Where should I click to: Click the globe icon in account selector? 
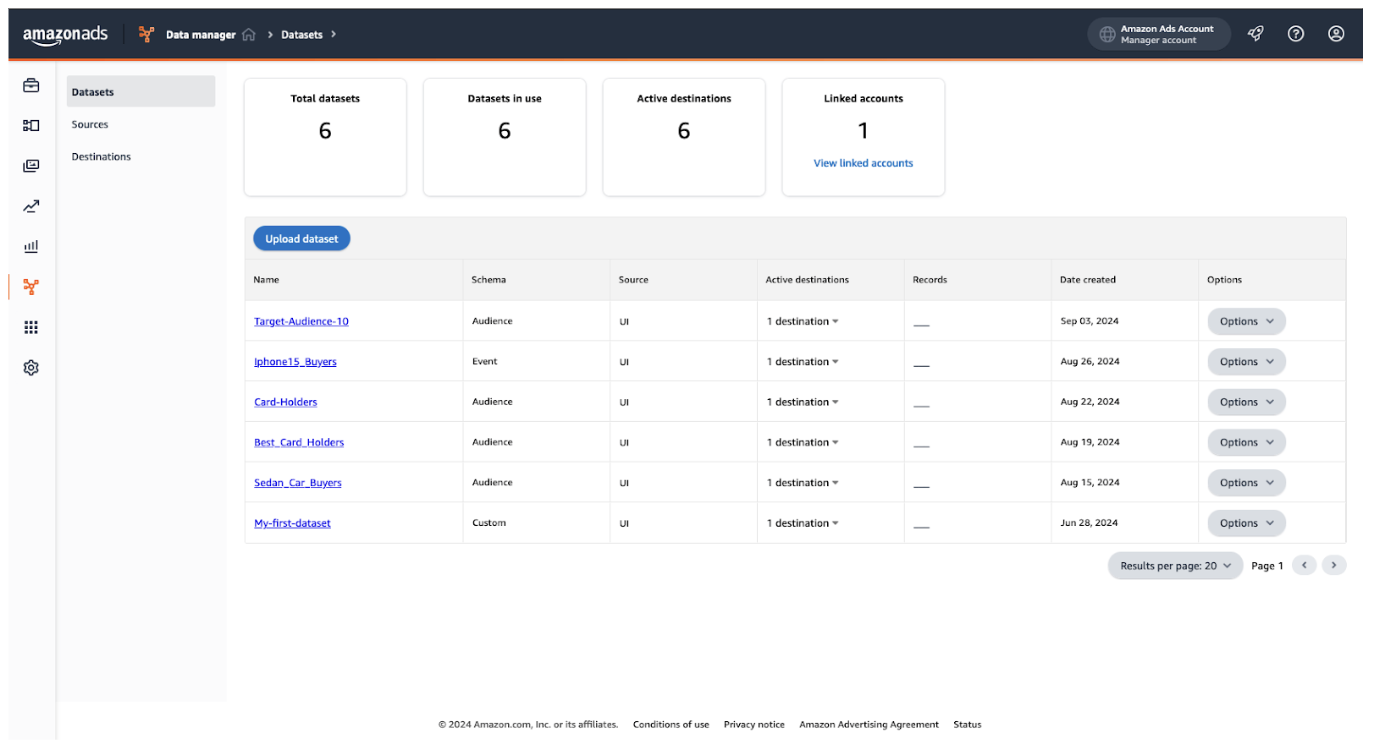pyautogui.click(x=1107, y=34)
